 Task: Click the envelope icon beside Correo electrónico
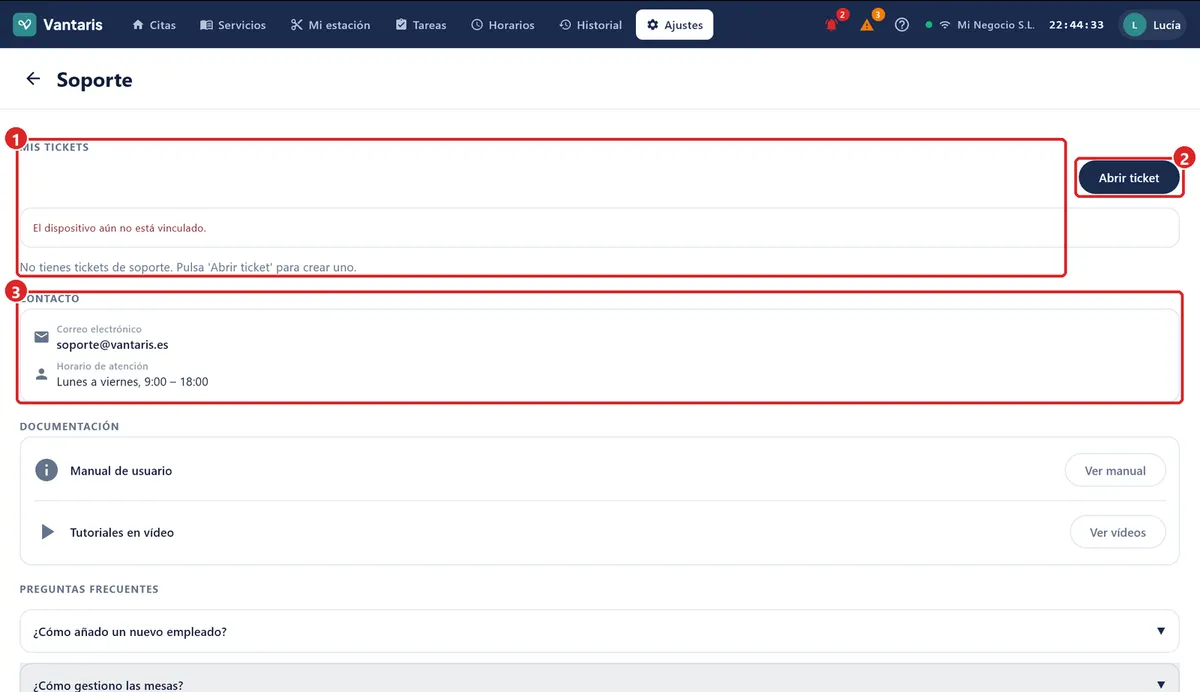(x=41, y=337)
